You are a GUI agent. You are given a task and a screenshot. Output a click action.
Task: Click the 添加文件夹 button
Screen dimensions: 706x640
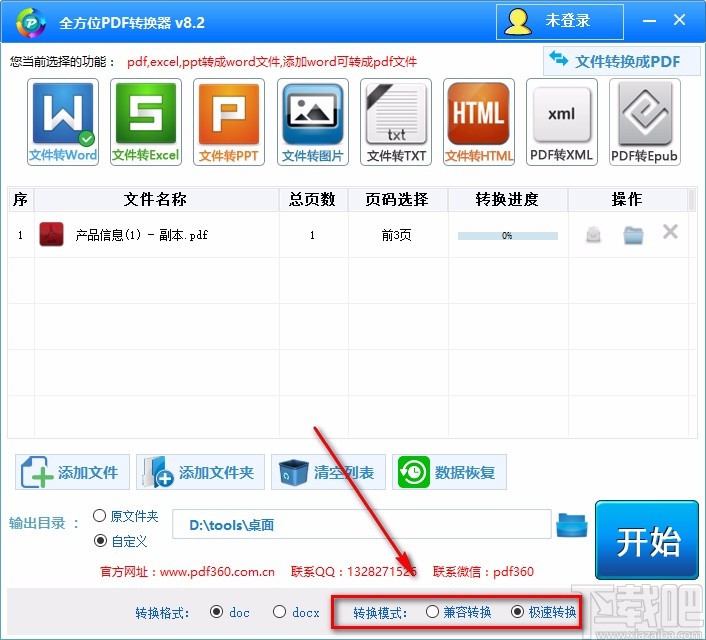pos(200,472)
